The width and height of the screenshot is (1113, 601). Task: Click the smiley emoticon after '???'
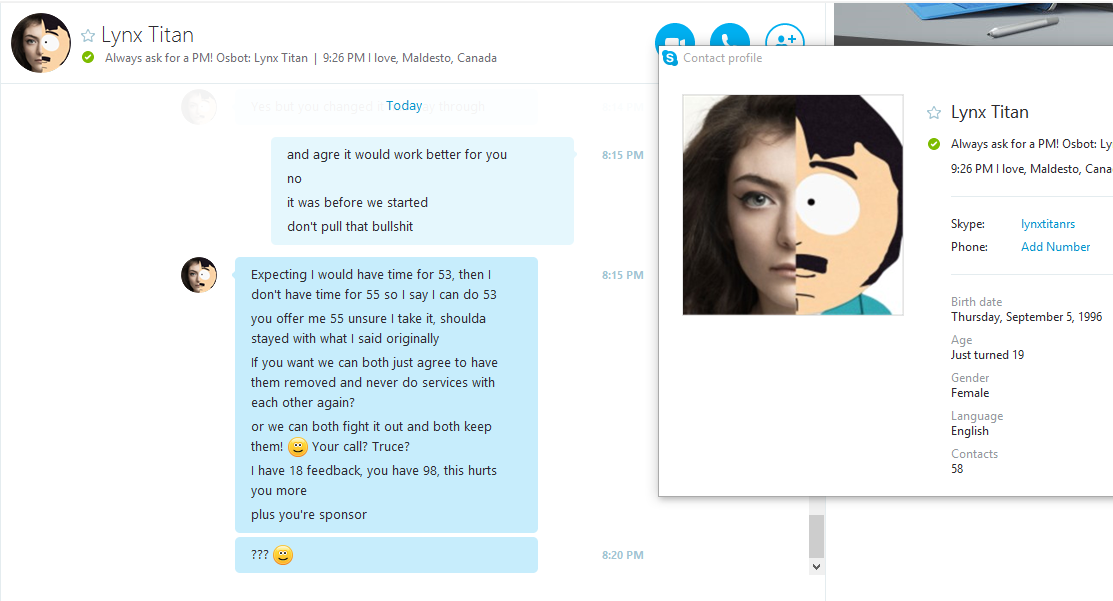pos(283,555)
